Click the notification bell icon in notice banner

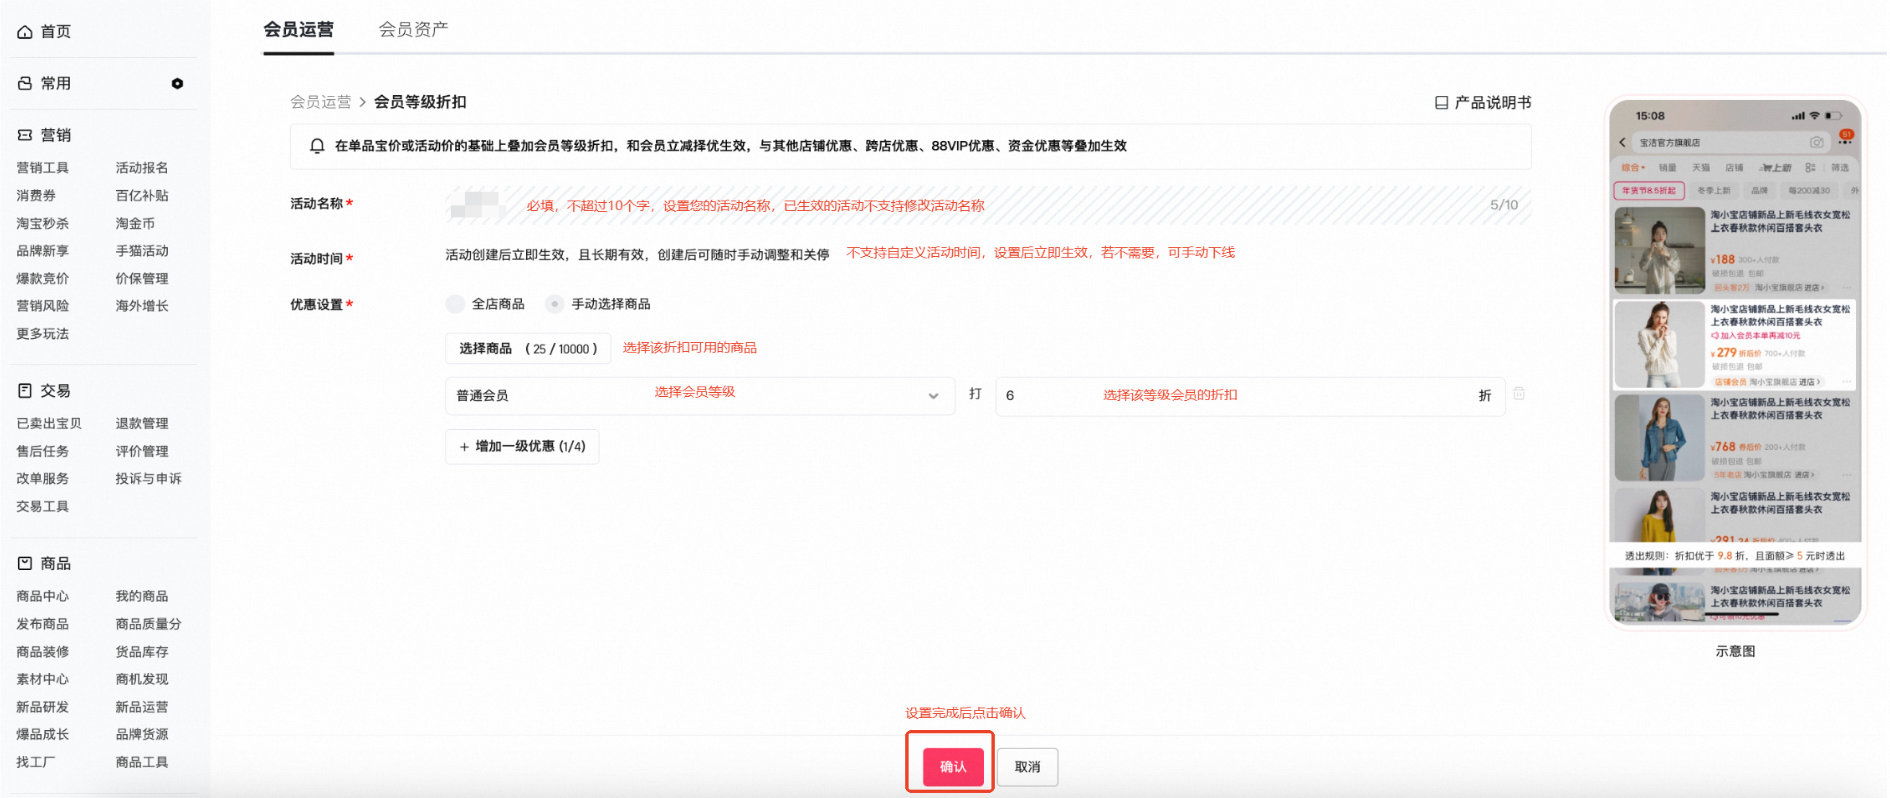pos(317,146)
